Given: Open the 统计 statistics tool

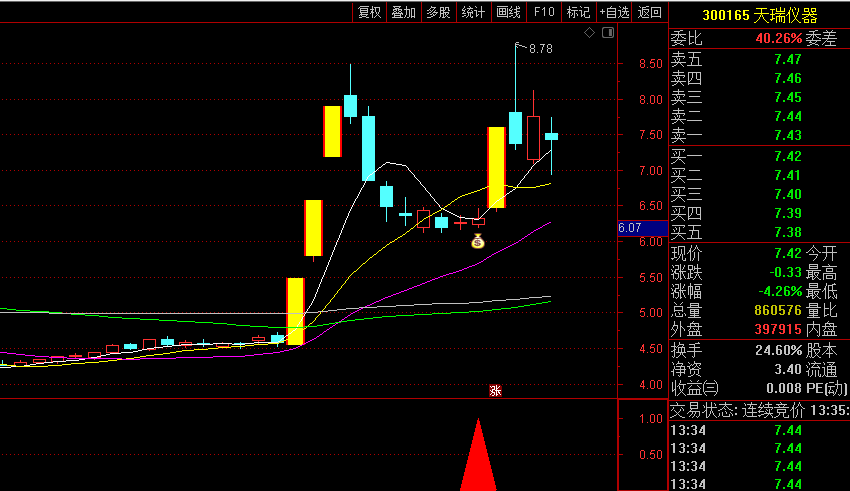Looking at the screenshot, I should (x=473, y=12).
